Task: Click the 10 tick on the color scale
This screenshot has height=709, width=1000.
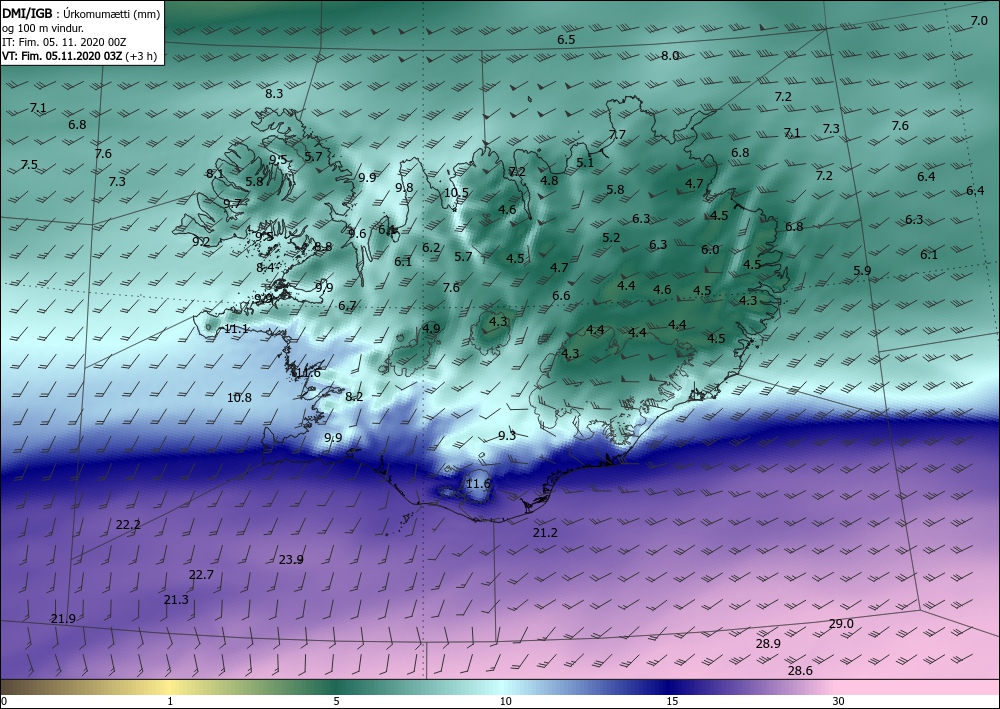Action: click(x=506, y=701)
